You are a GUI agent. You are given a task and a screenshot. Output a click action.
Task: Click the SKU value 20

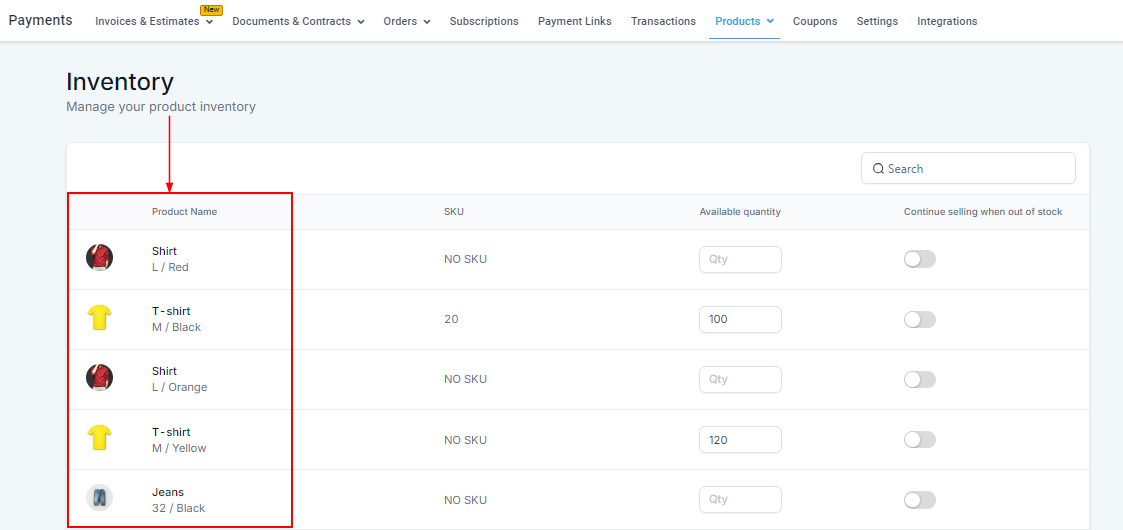[451, 319]
